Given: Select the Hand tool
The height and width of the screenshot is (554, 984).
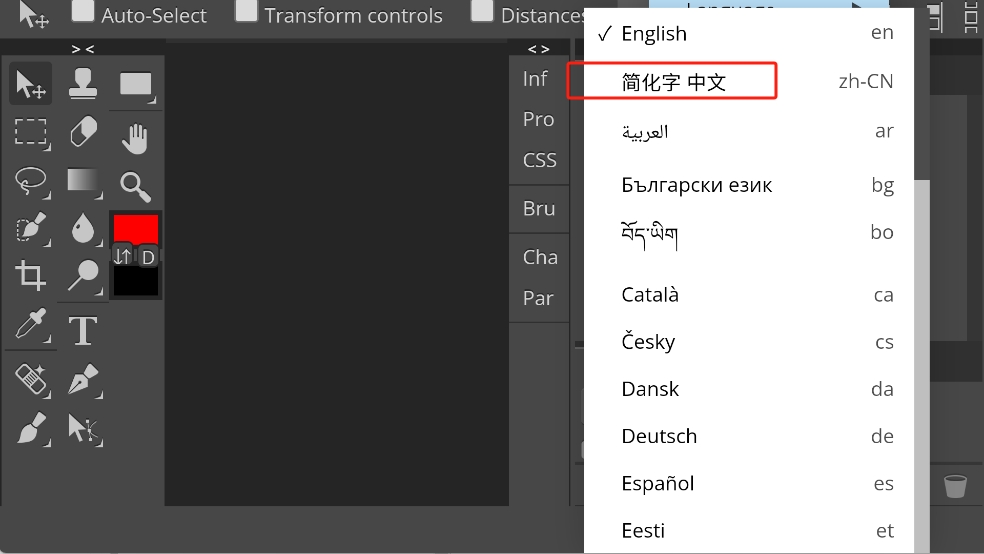Looking at the screenshot, I should pyautogui.click(x=135, y=138).
